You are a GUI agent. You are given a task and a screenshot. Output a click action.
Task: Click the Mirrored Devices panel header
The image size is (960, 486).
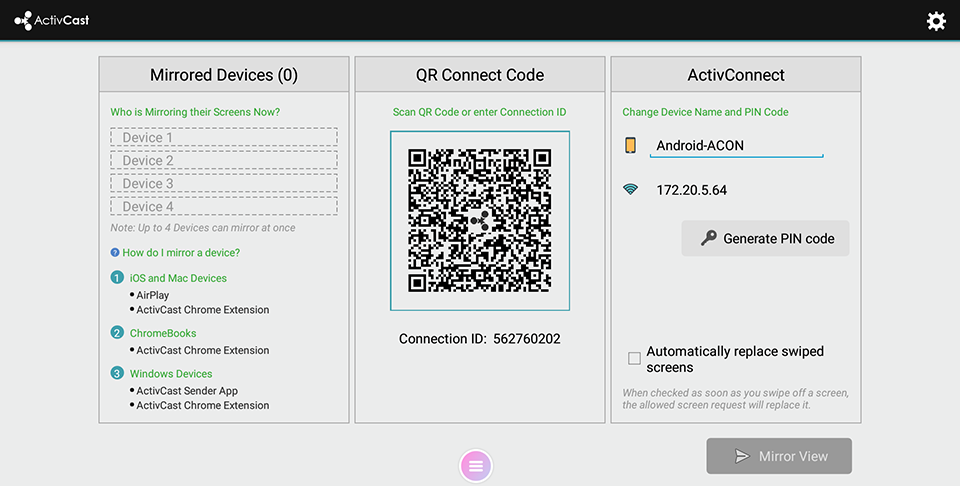tap(224, 75)
